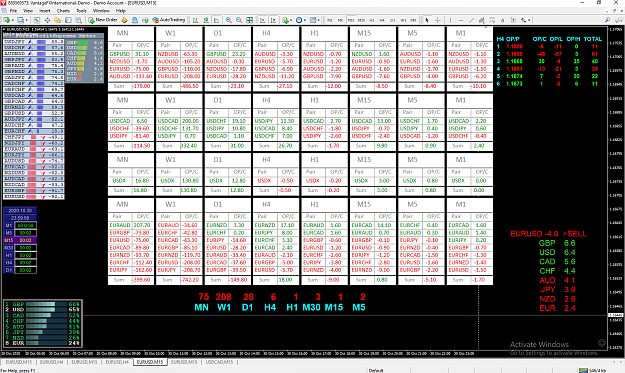
Task: Expand the templates dropdown arrow
Action: tap(319, 20)
